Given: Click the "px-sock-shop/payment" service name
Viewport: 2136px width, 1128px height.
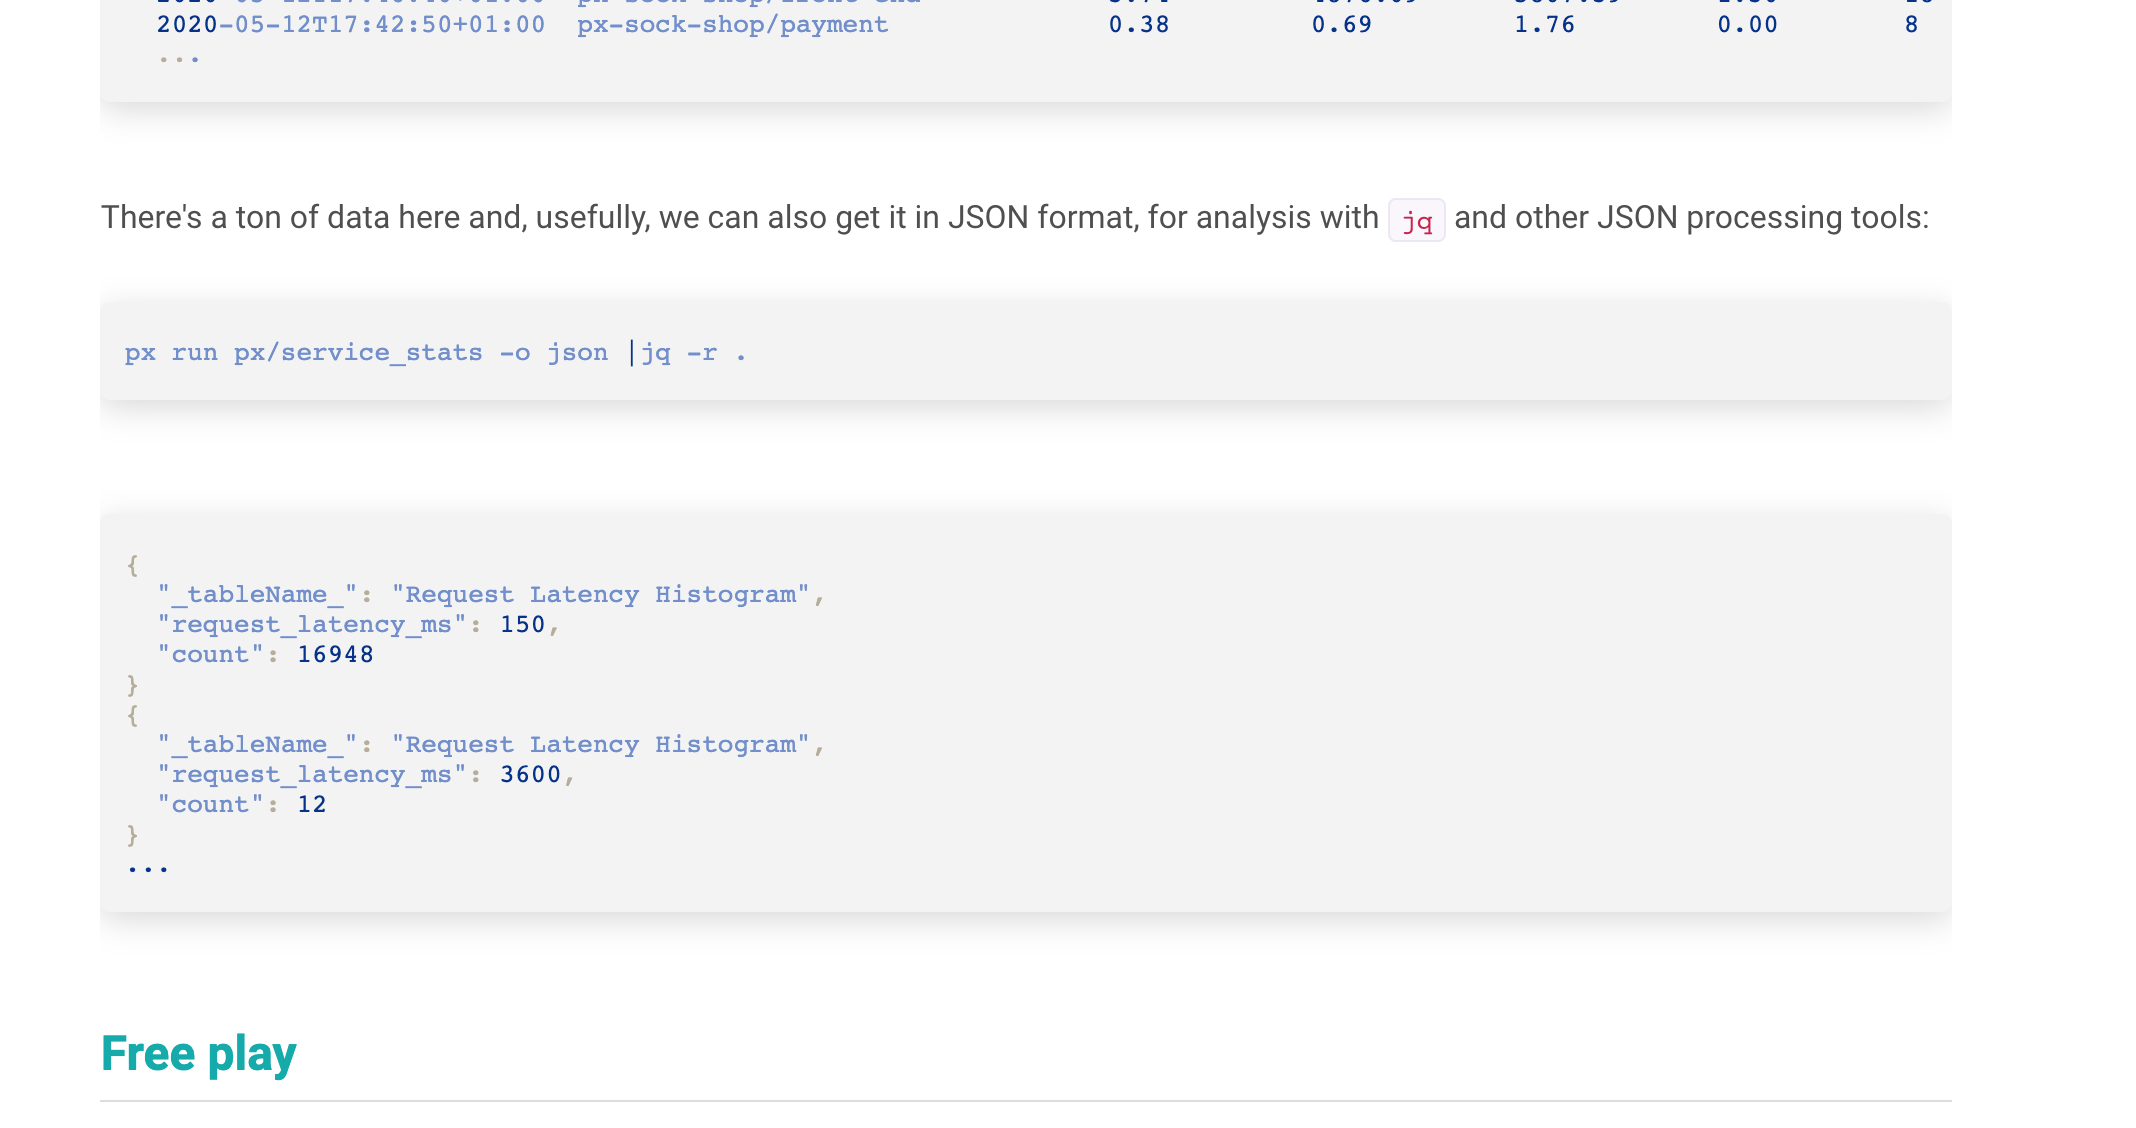Looking at the screenshot, I should pyautogui.click(x=732, y=25).
